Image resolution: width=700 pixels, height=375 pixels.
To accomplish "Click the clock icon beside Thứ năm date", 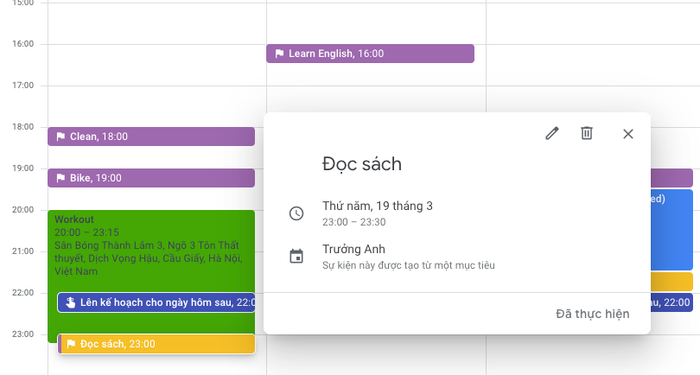I will pyautogui.click(x=296, y=213).
